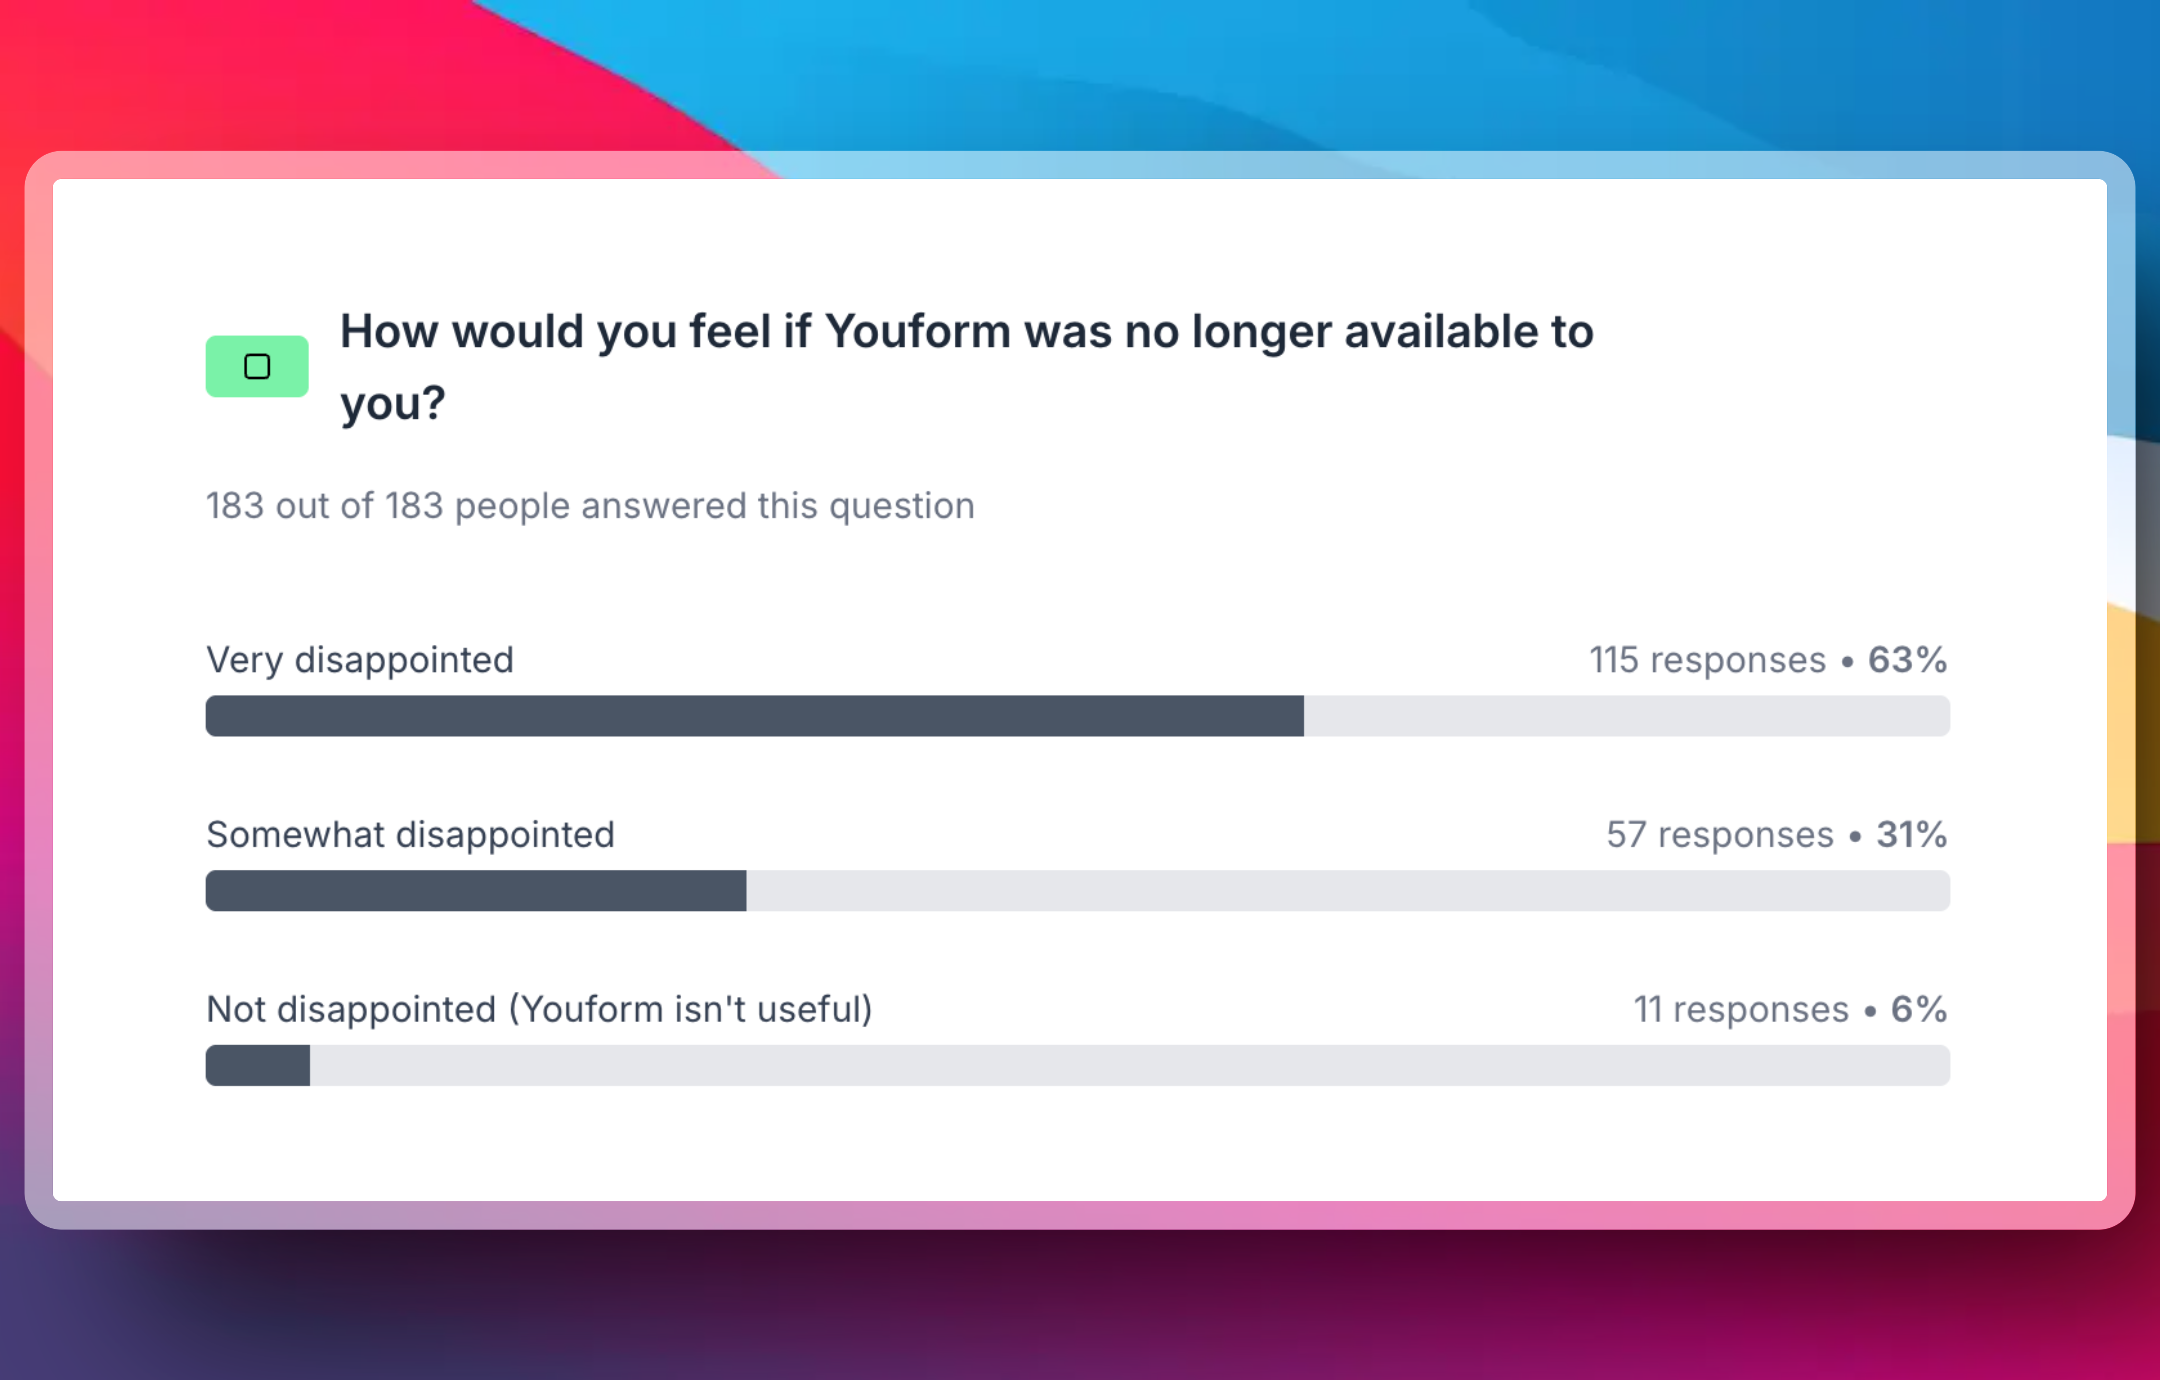Click the filled part of the Somewhat disappointed bar
Screen dimensions: 2160x1380
(476, 891)
